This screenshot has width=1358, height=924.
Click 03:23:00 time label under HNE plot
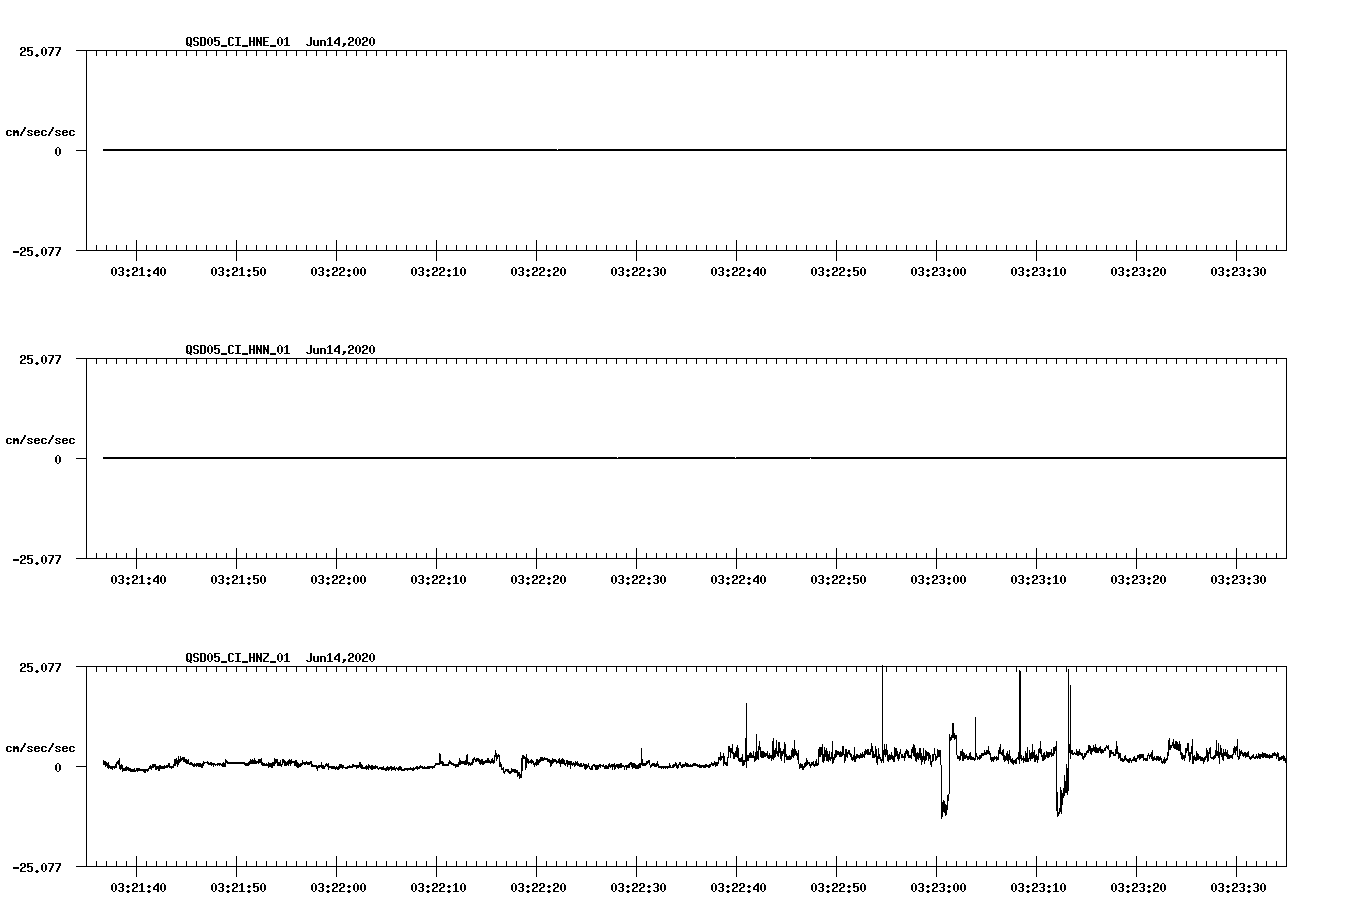938,272
